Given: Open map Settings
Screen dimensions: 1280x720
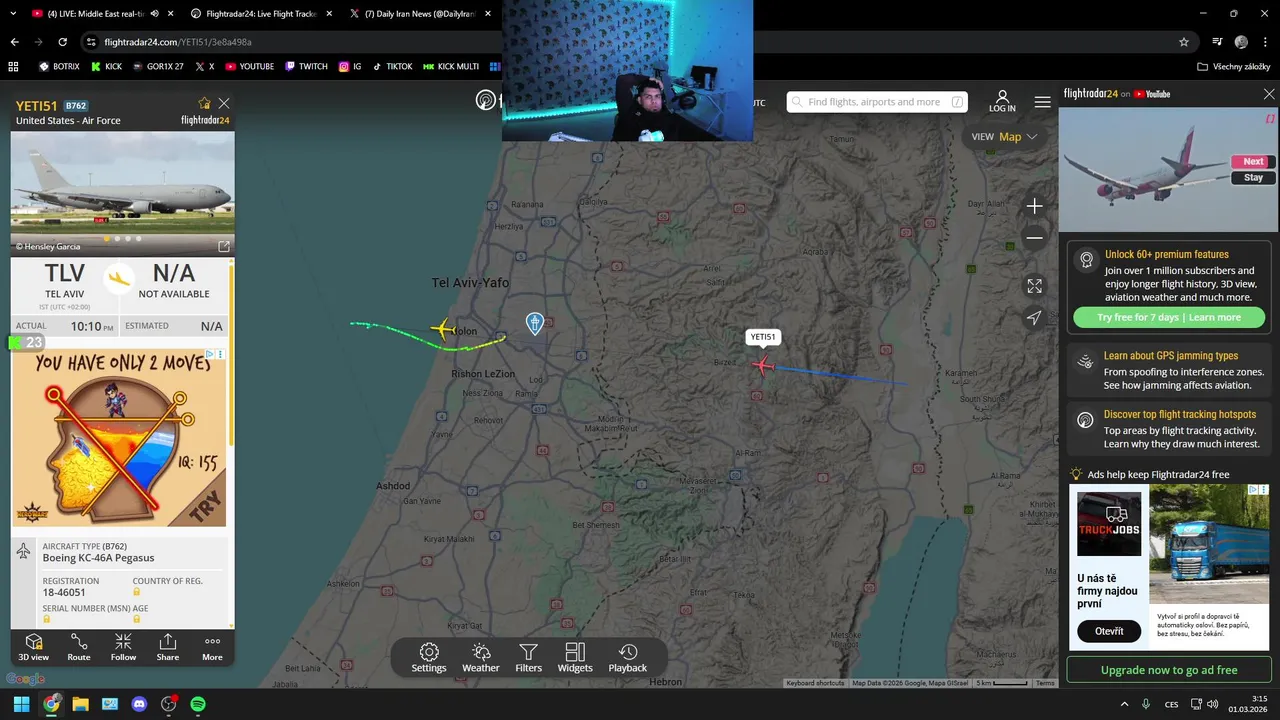Looking at the screenshot, I should [x=429, y=658].
